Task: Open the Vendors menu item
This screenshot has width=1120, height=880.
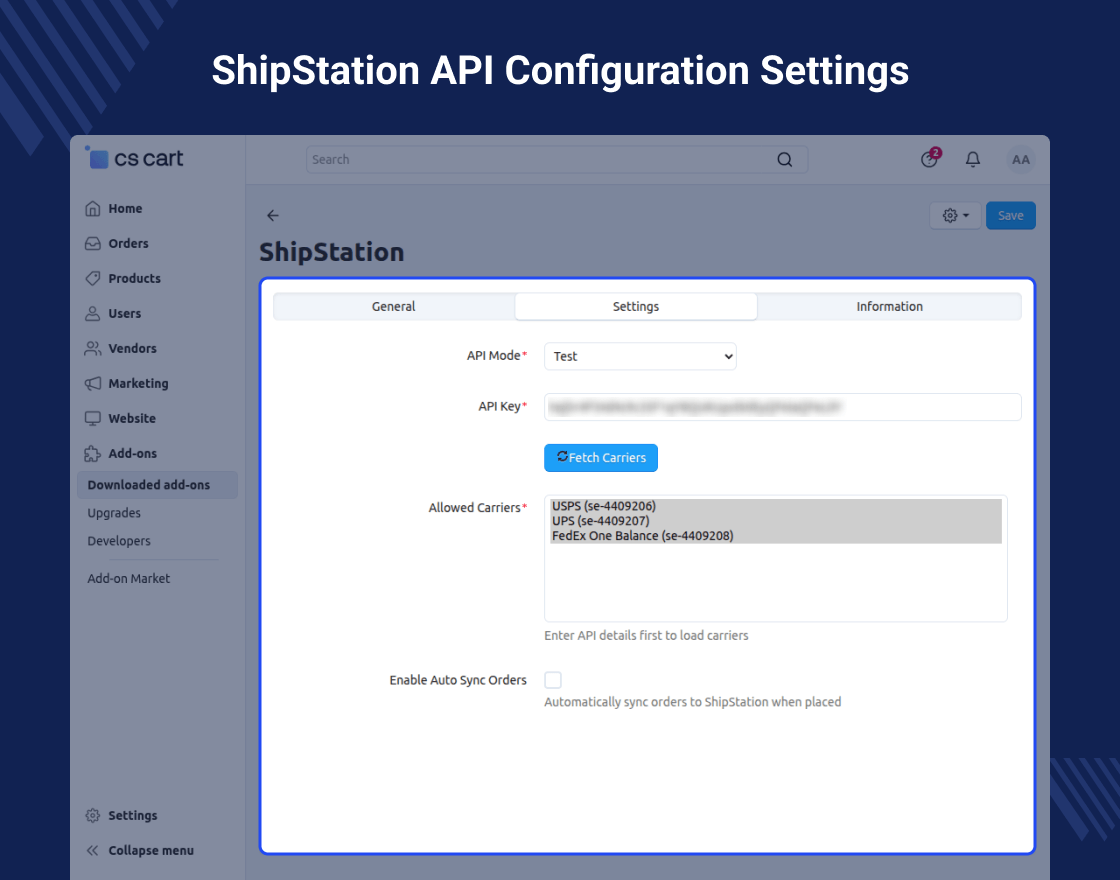Action: (132, 349)
